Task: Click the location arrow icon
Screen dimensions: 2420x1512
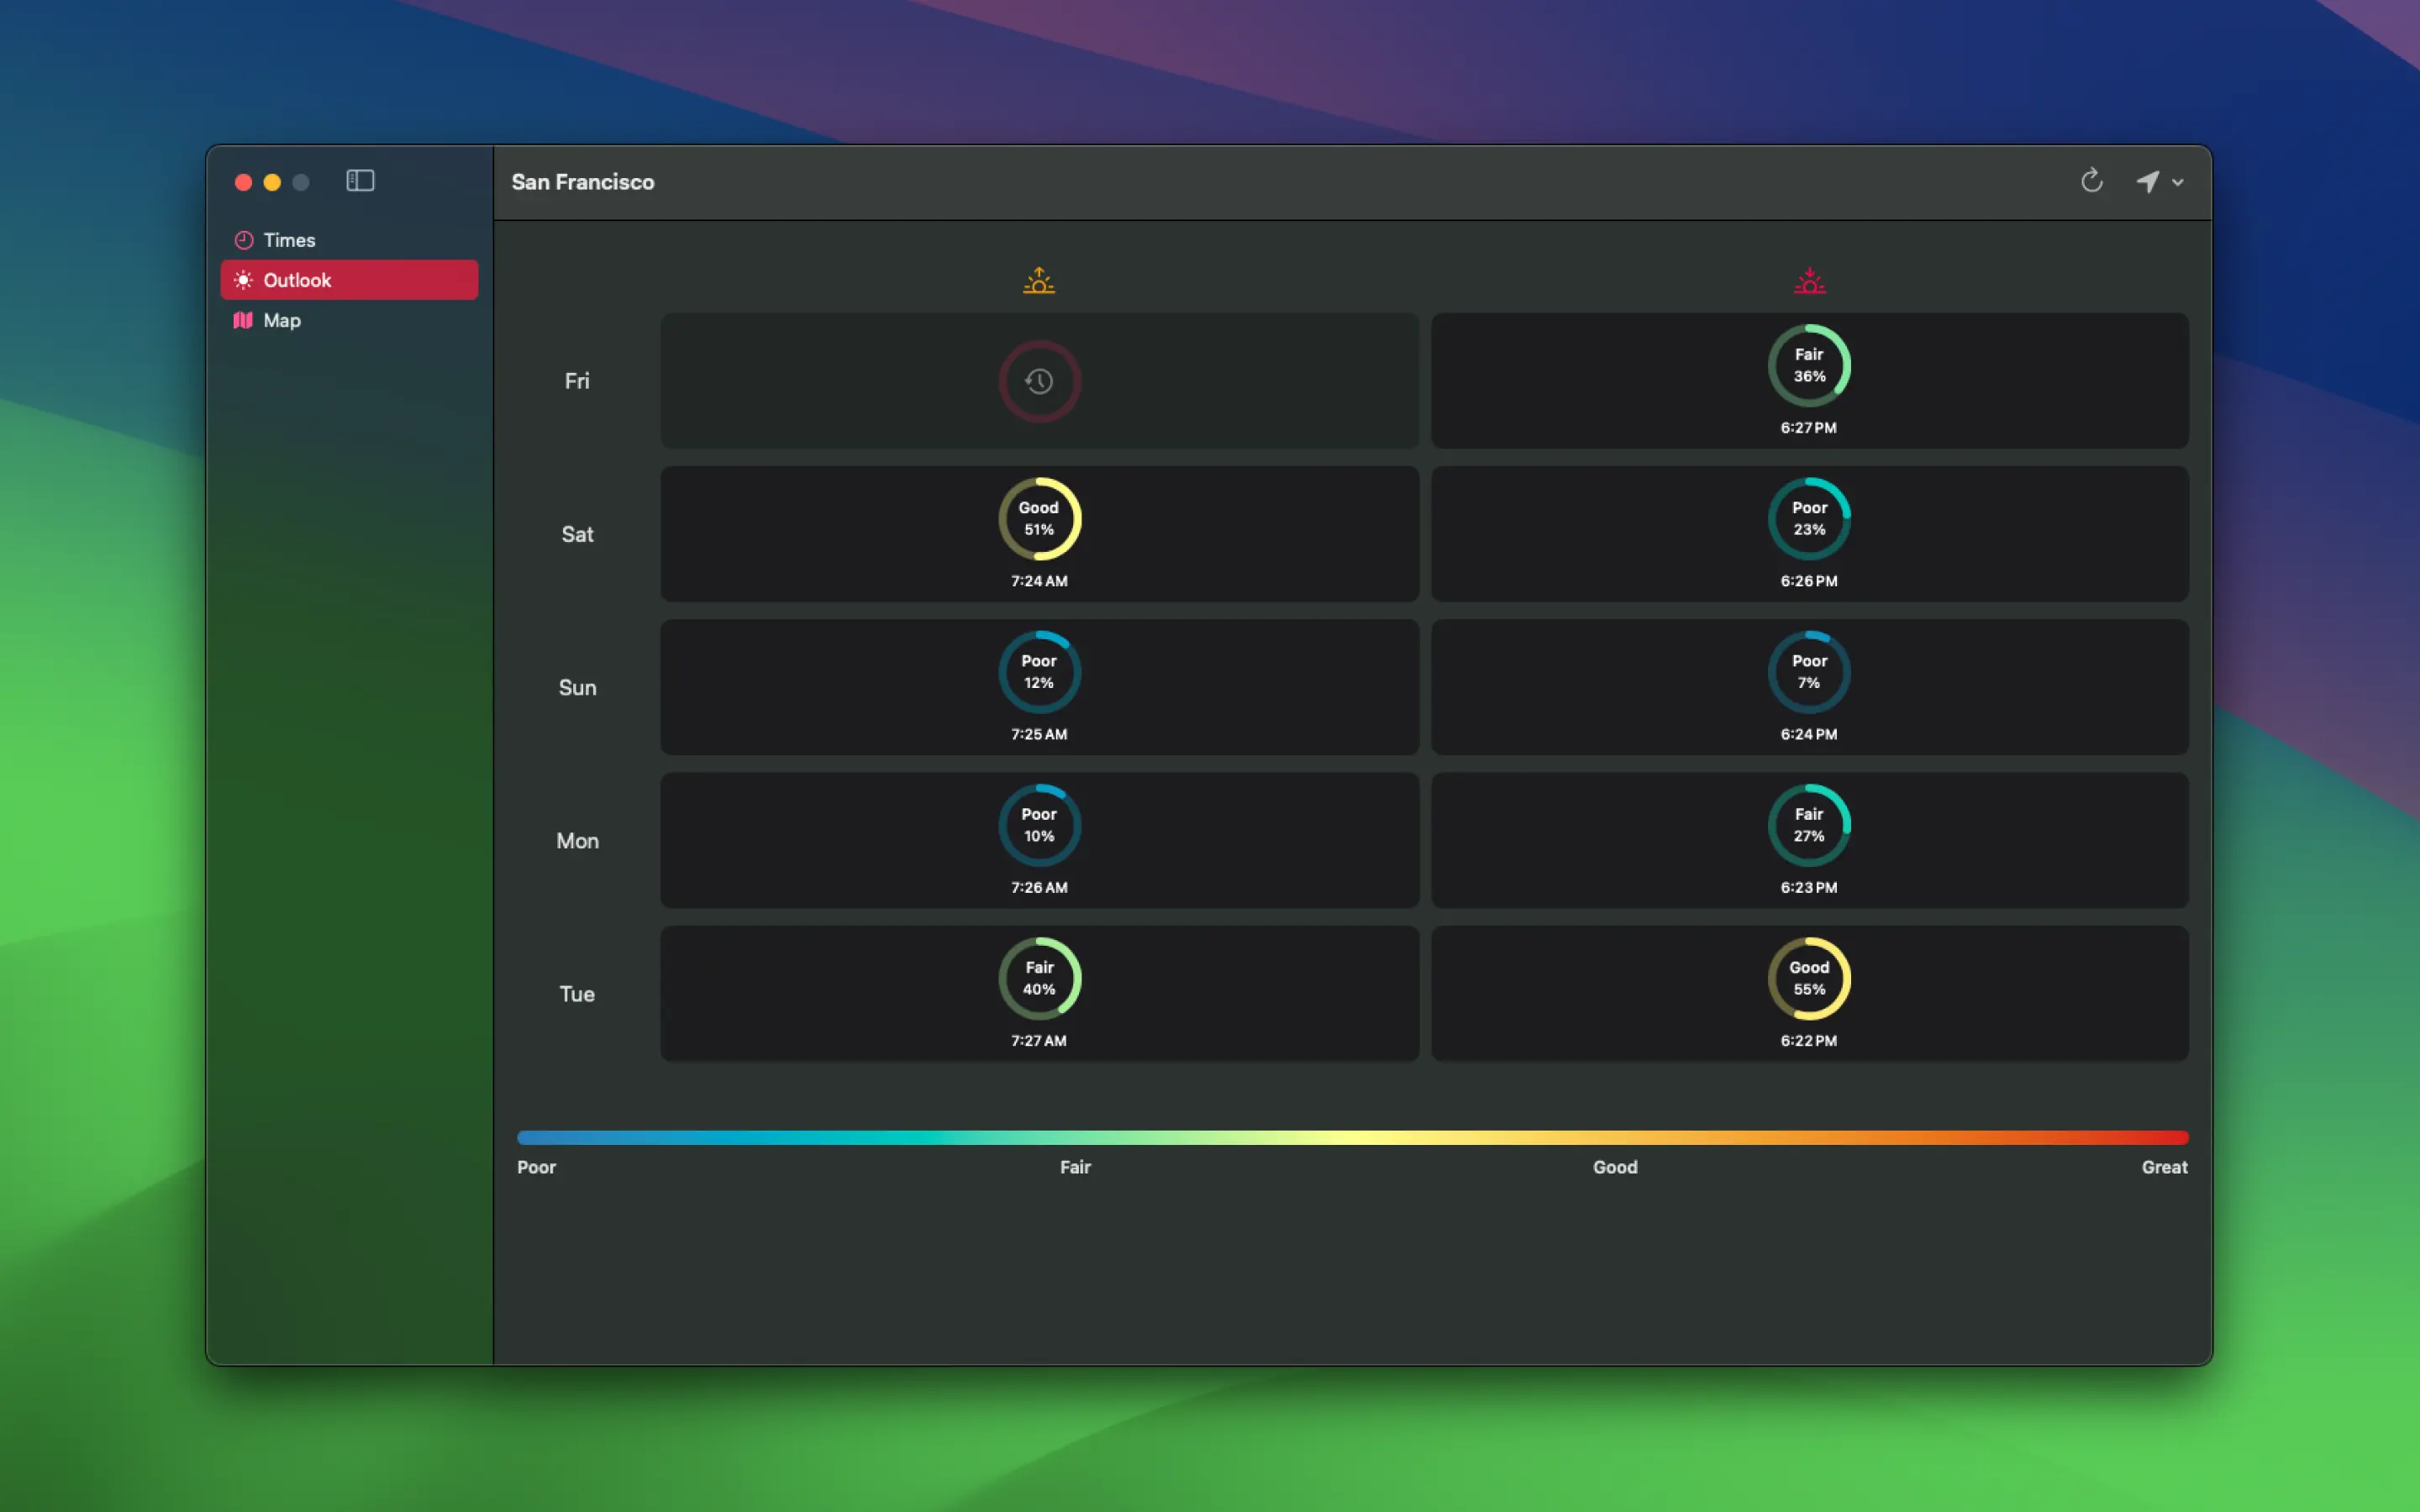Action: pyautogui.click(x=2147, y=181)
